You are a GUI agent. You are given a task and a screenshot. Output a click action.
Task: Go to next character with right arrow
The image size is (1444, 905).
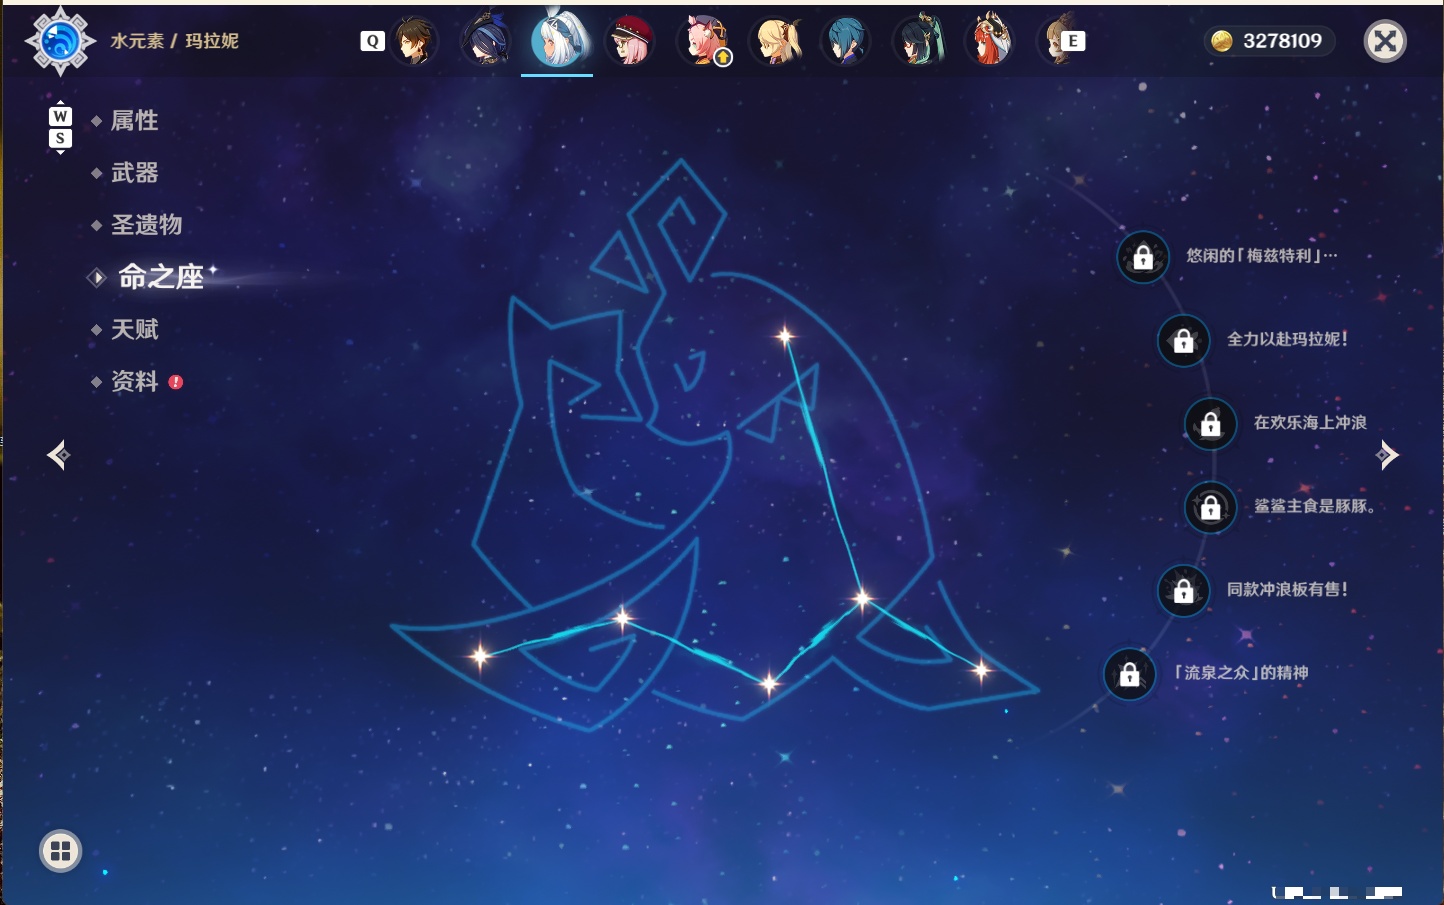(x=1387, y=455)
